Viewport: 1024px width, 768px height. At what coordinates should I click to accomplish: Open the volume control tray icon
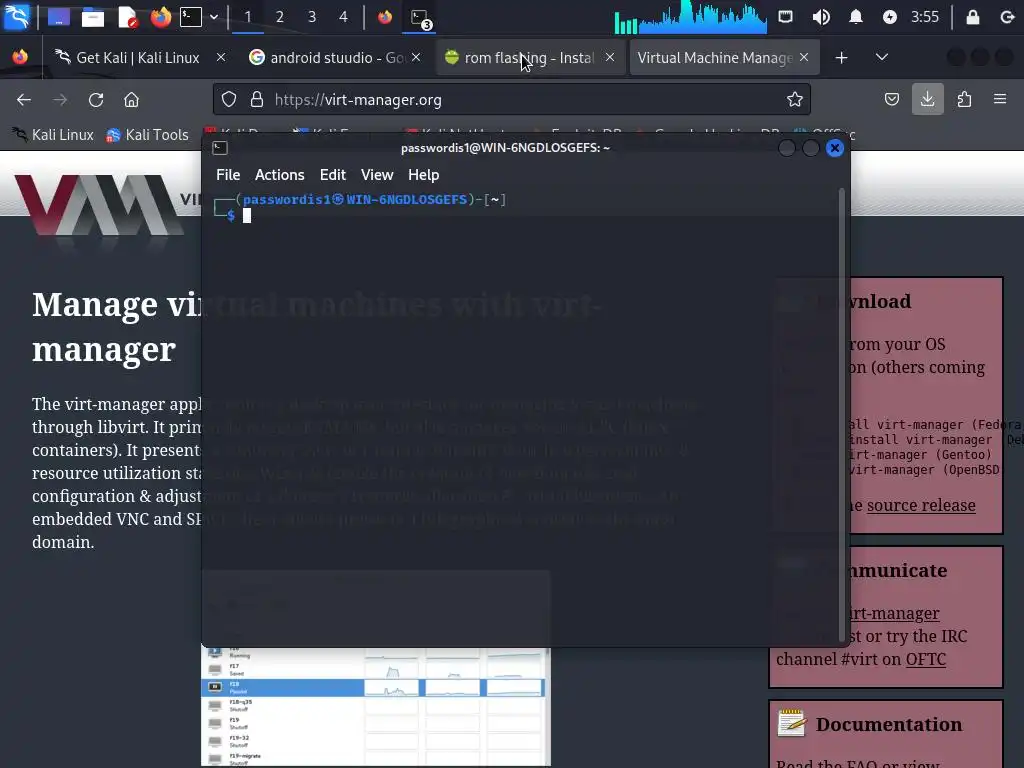821,17
